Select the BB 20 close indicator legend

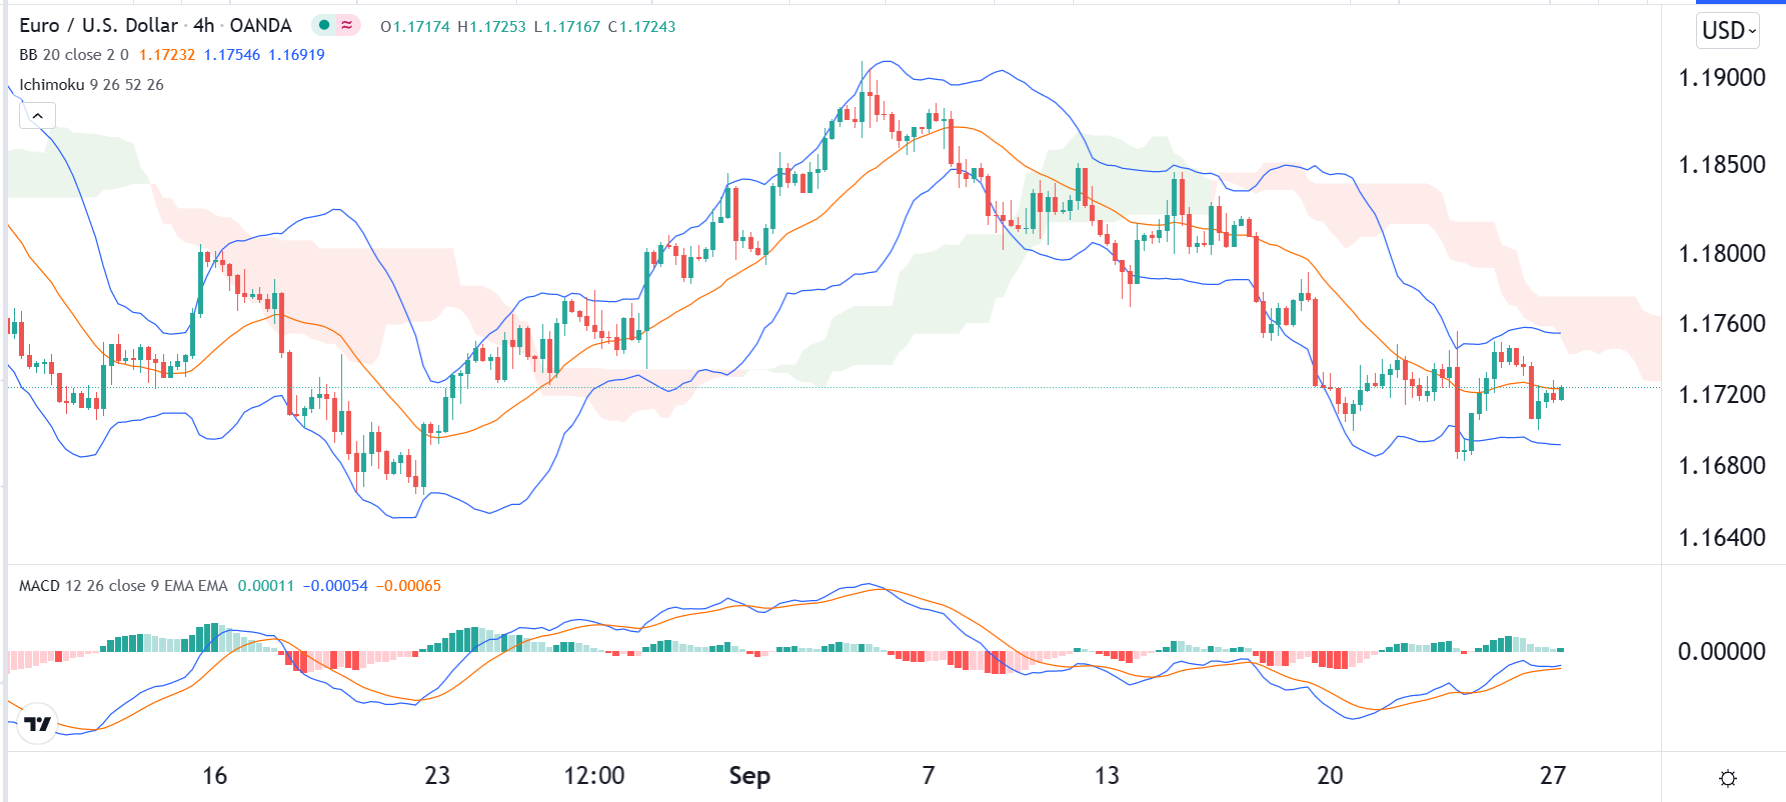pos(73,55)
